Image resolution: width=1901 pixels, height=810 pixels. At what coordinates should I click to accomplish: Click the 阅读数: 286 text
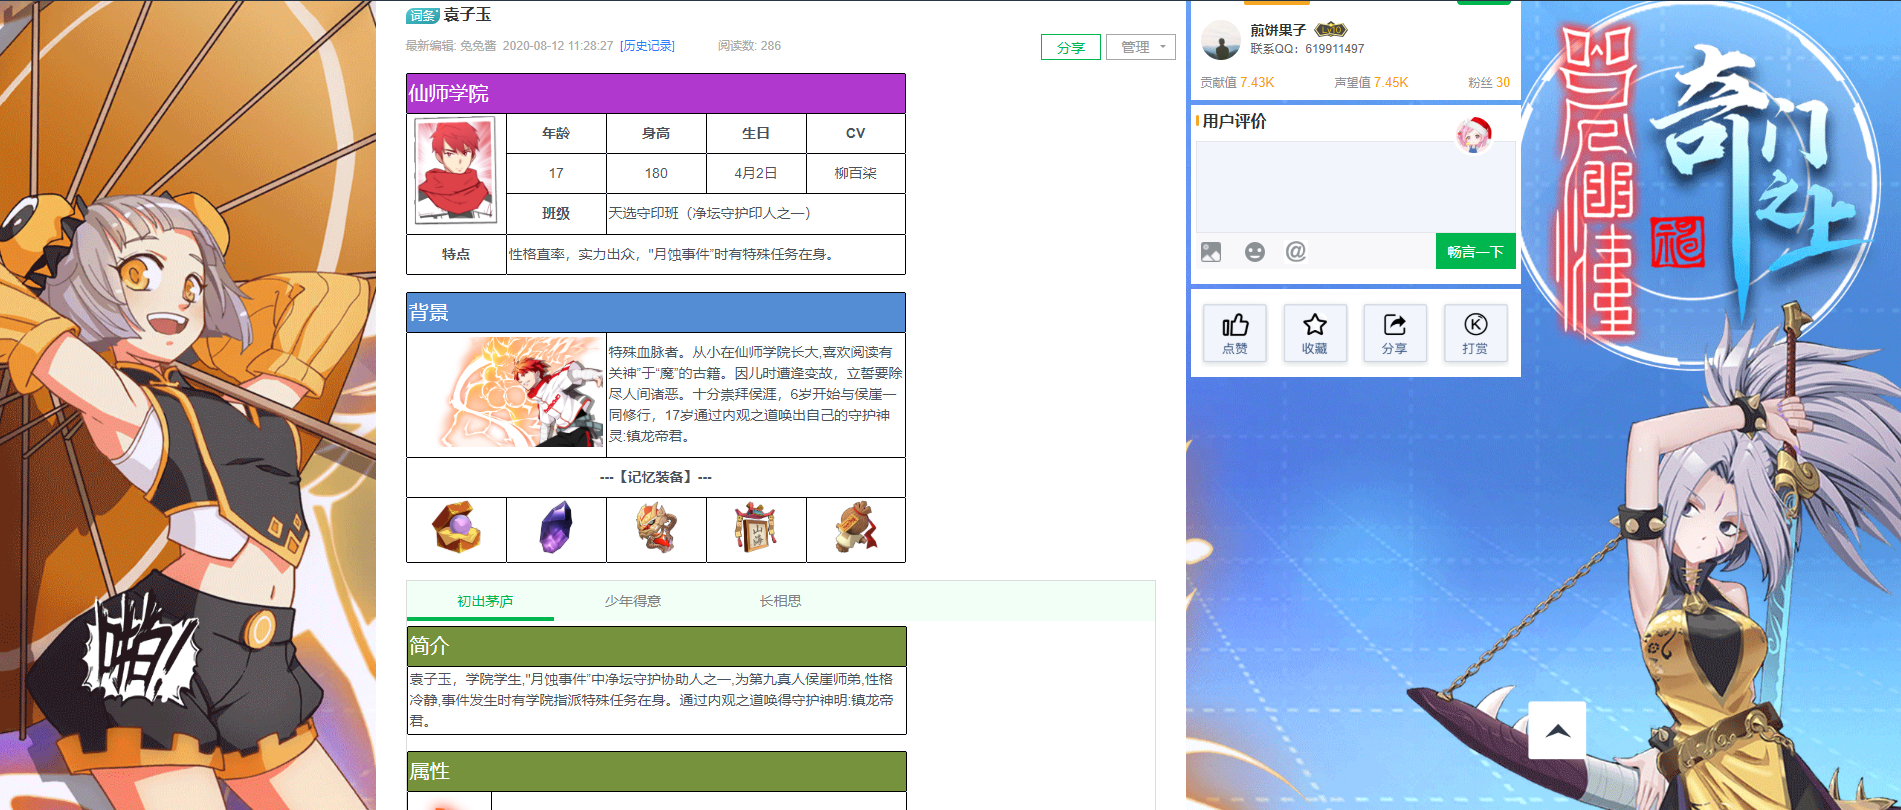point(749,46)
